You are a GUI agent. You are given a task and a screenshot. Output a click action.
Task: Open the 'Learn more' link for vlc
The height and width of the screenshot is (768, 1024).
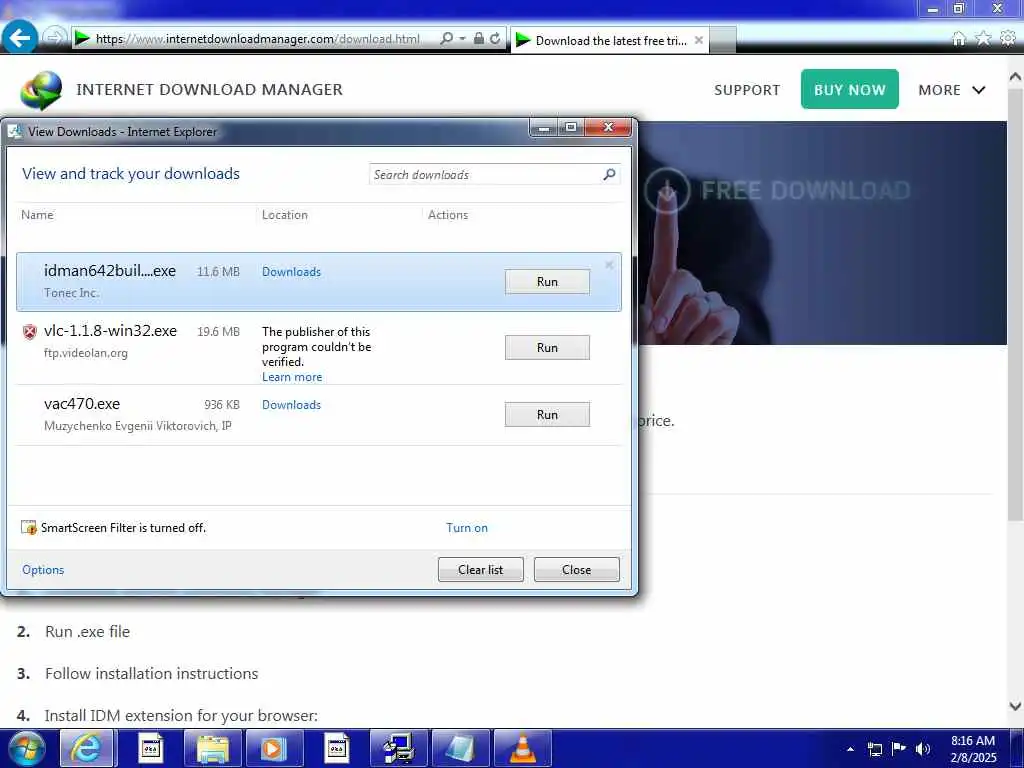coord(292,377)
